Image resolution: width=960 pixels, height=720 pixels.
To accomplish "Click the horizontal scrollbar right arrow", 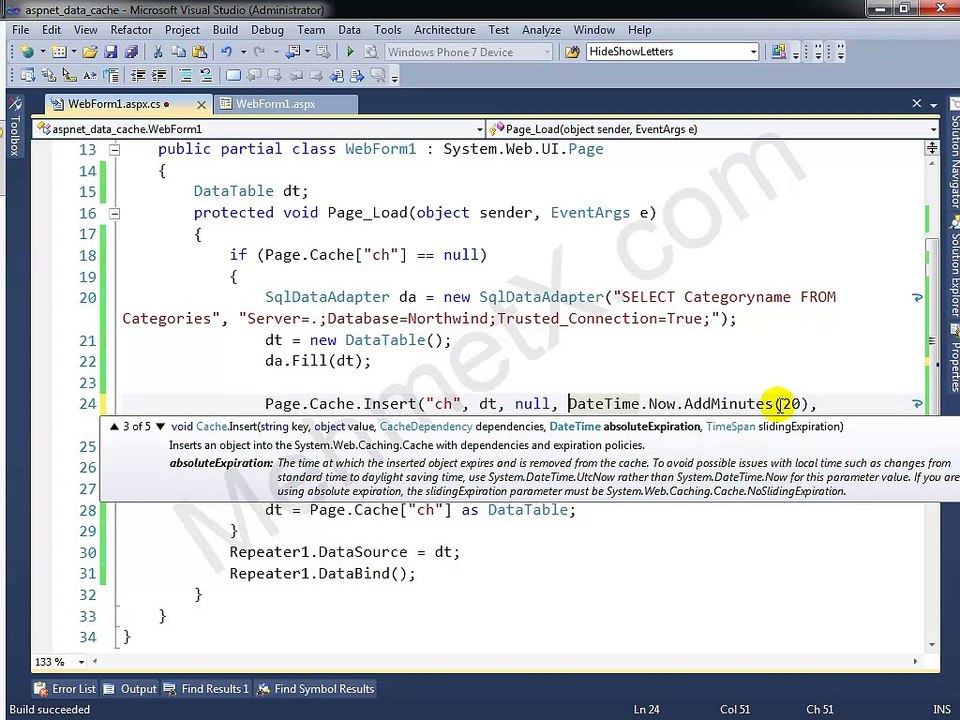I will 915,661.
